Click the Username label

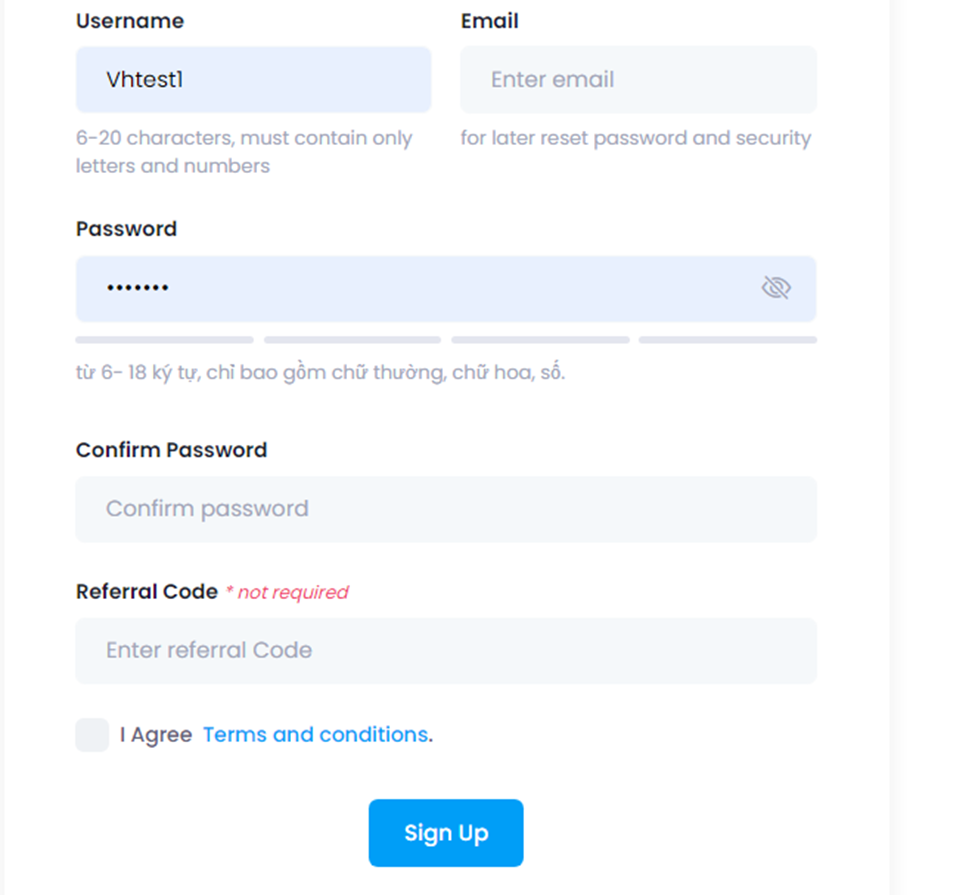click(130, 21)
